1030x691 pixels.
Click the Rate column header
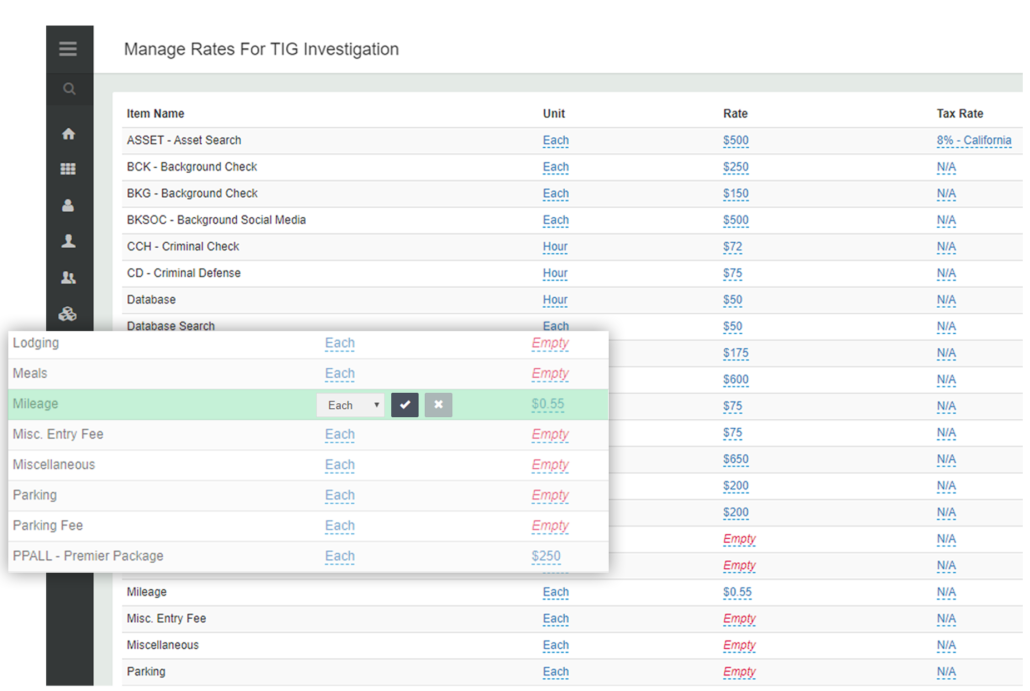click(x=735, y=114)
